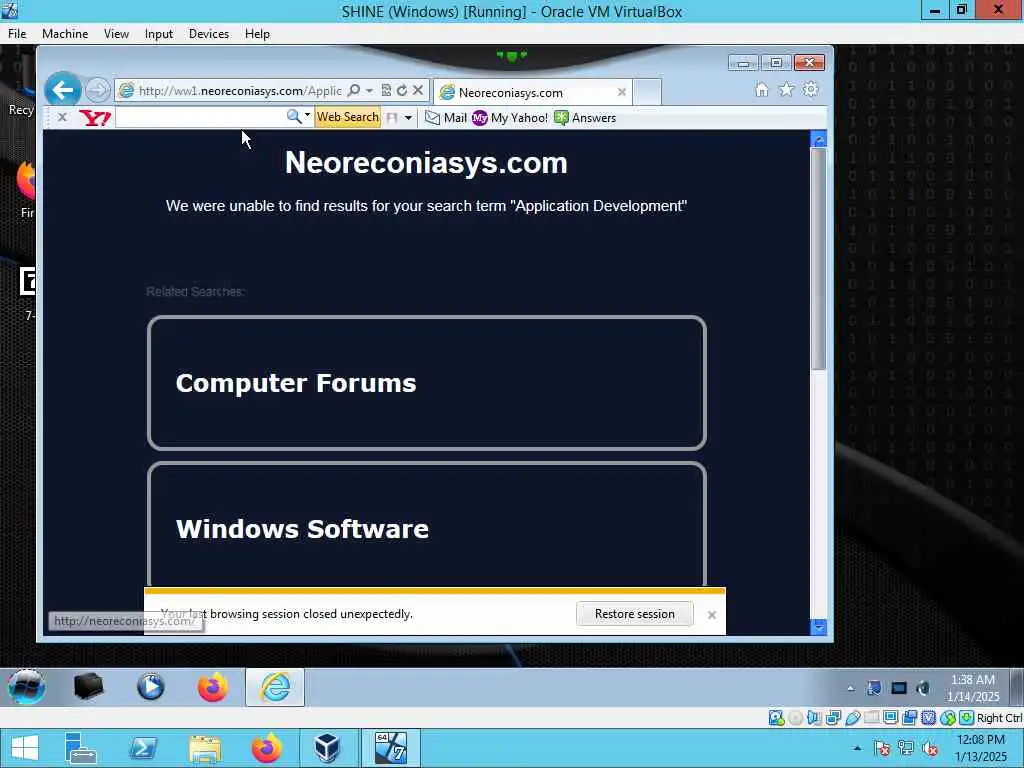Open the black box icon on guest taskbar
This screenshot has height=768, width=1024.
pos(88,687)
